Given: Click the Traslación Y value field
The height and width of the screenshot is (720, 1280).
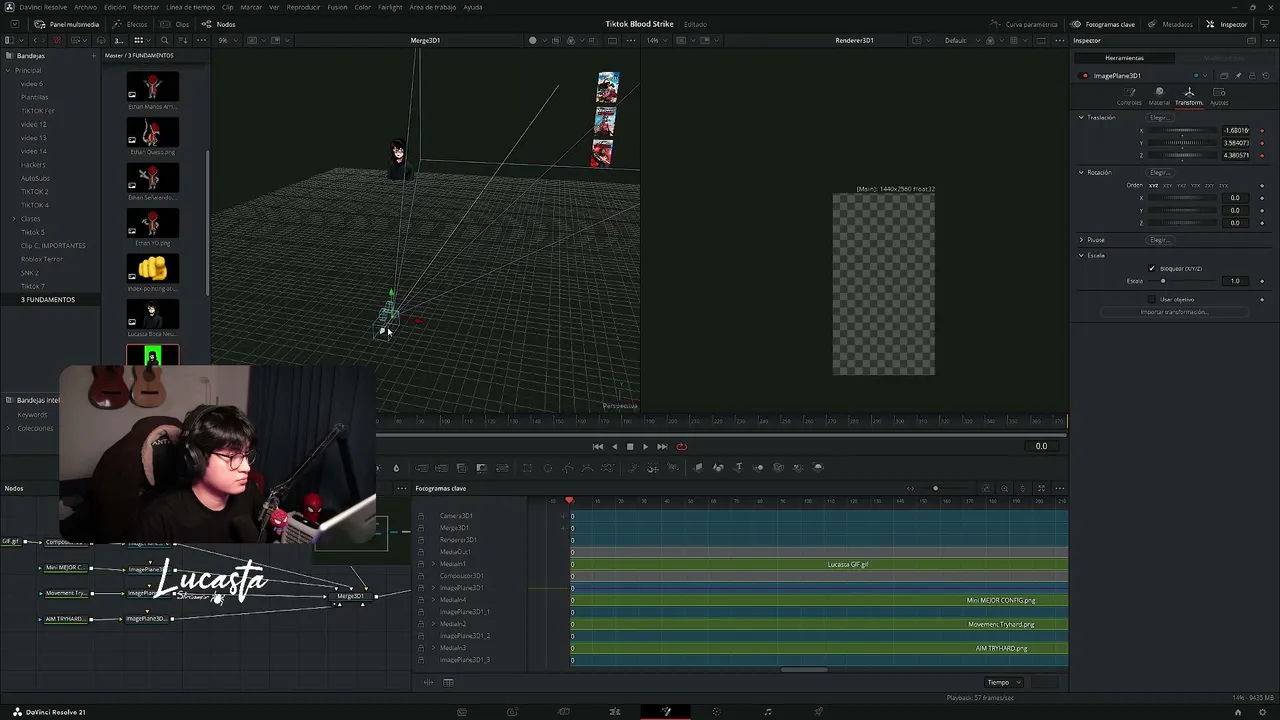Looking at the screenshot, I should (1236, 143).
